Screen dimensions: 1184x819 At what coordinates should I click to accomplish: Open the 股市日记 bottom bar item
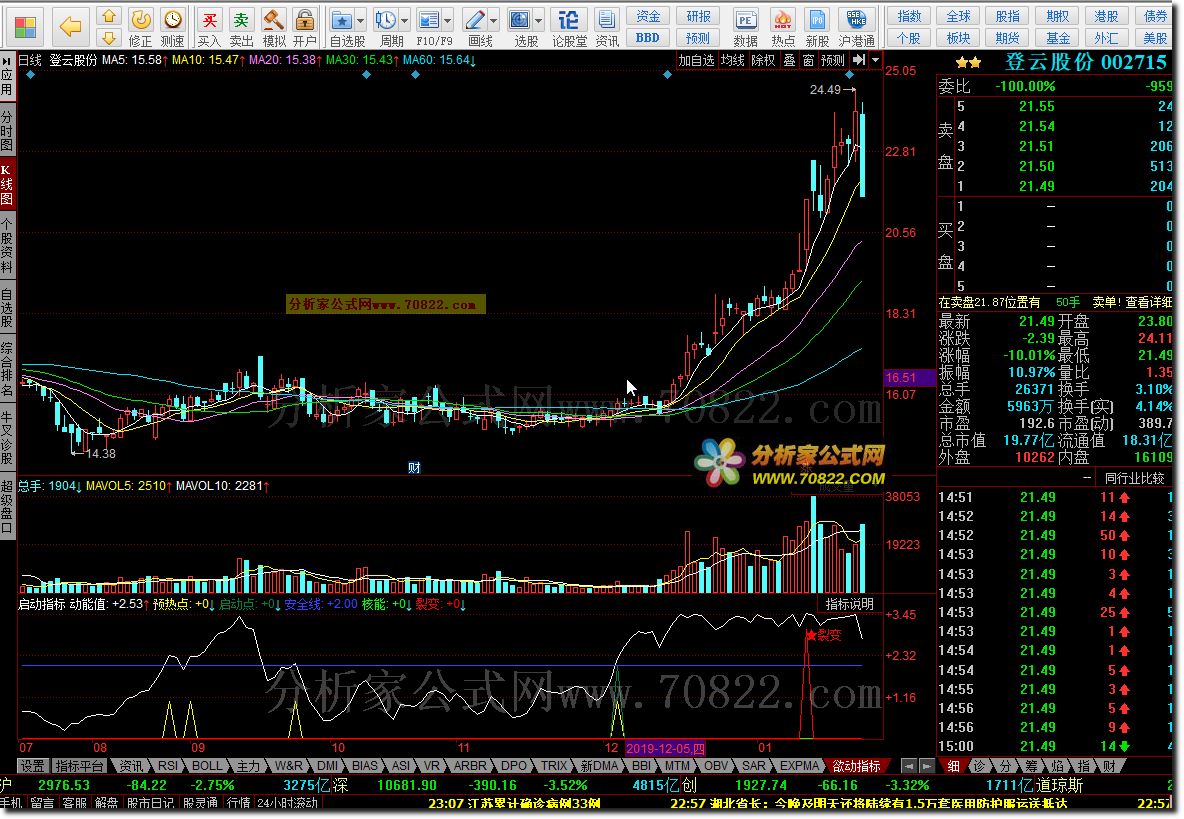click(150, 803)
